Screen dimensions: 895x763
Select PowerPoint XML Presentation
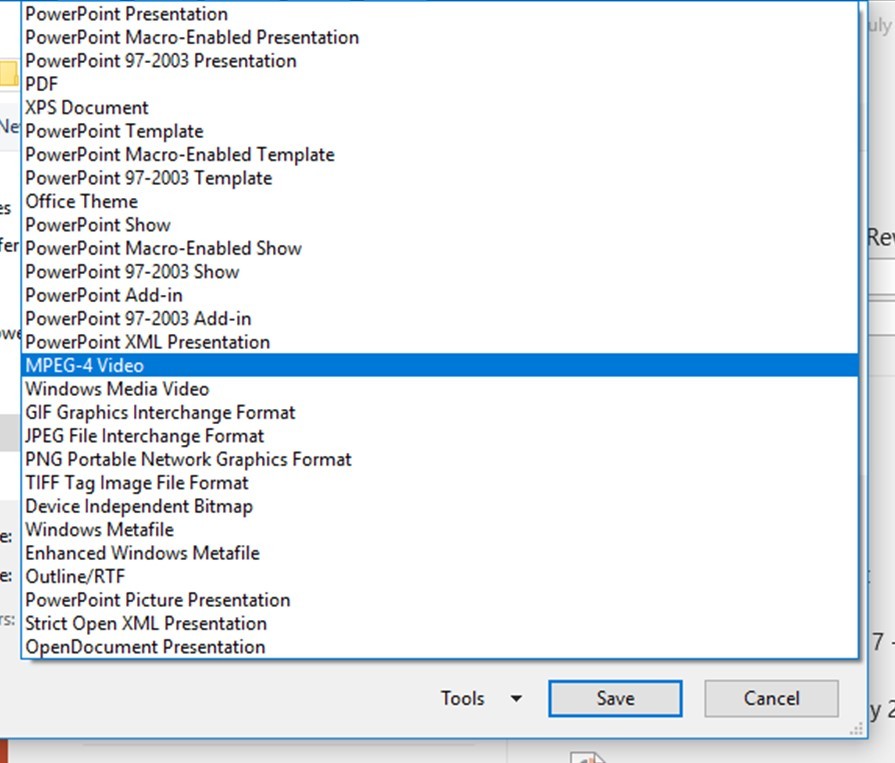tap(440, 341)
